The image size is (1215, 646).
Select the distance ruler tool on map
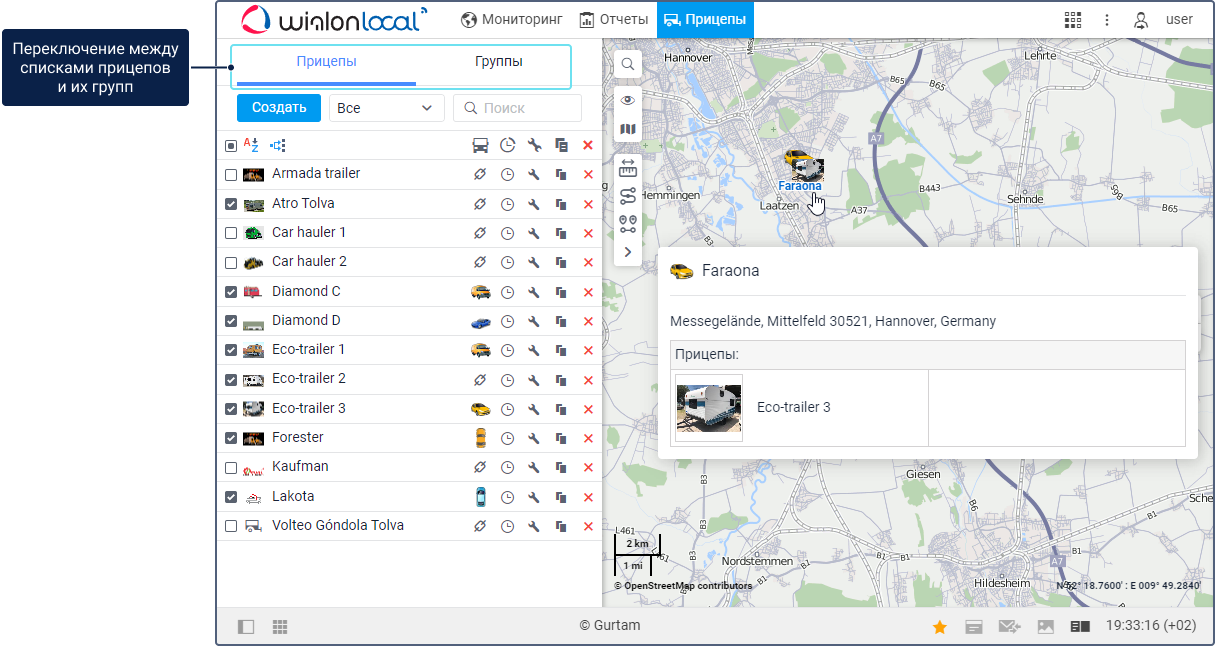pyautogui.click(x=628, y=167)
